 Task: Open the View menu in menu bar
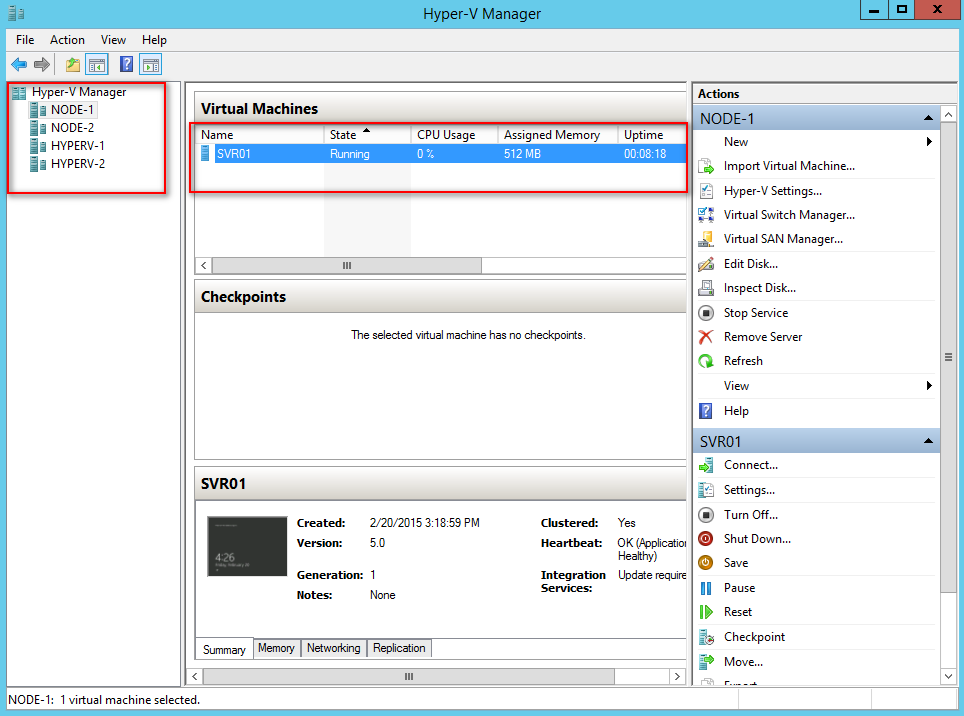point(113,40)
